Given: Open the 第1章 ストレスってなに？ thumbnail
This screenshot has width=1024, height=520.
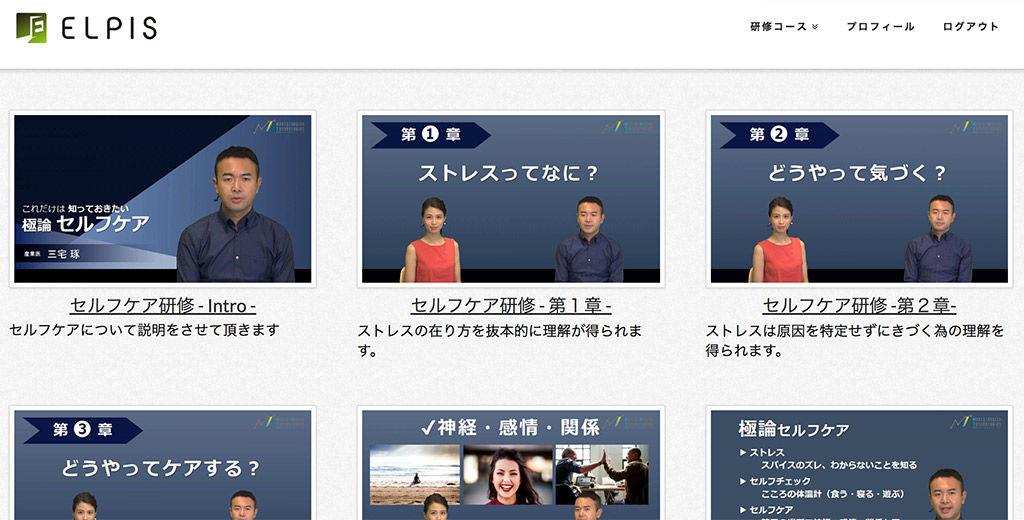Looking at the screenshot, I should pyautogui.click(x=511, y=199).
